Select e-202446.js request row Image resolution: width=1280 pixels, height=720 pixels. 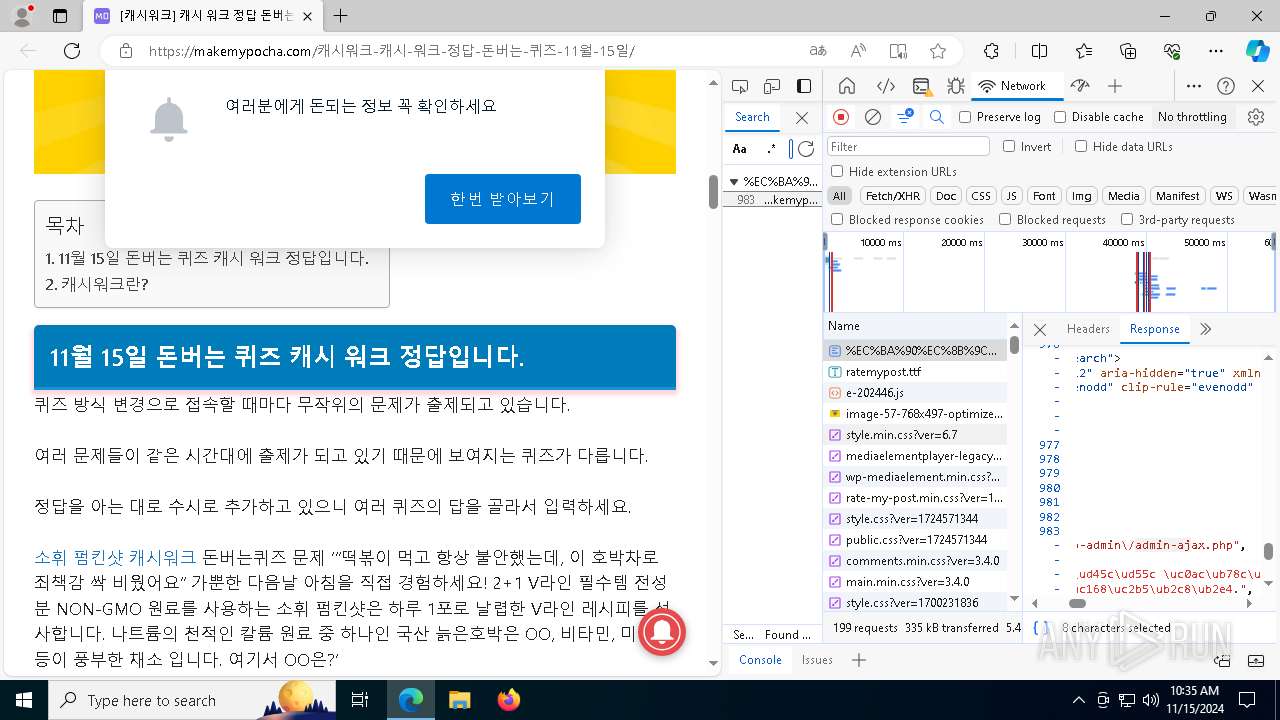916,393
